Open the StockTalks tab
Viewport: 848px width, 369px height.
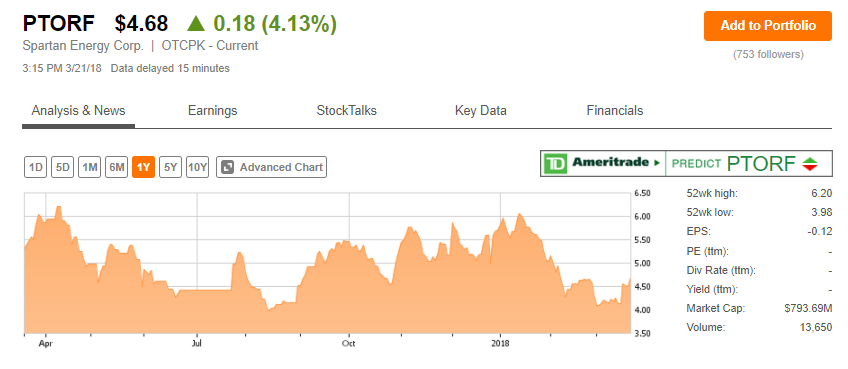pos(347,111)
